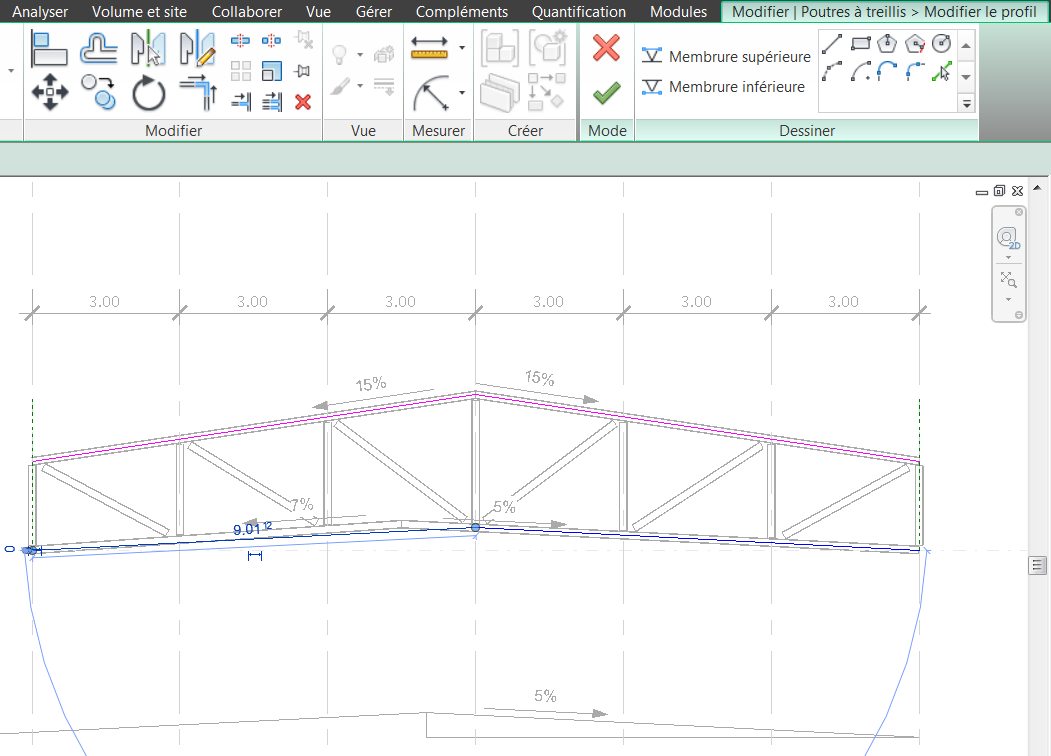Switch to the Quantification tab
Image resolution: width=1051 pixels, height=756 pixels.
578,11
